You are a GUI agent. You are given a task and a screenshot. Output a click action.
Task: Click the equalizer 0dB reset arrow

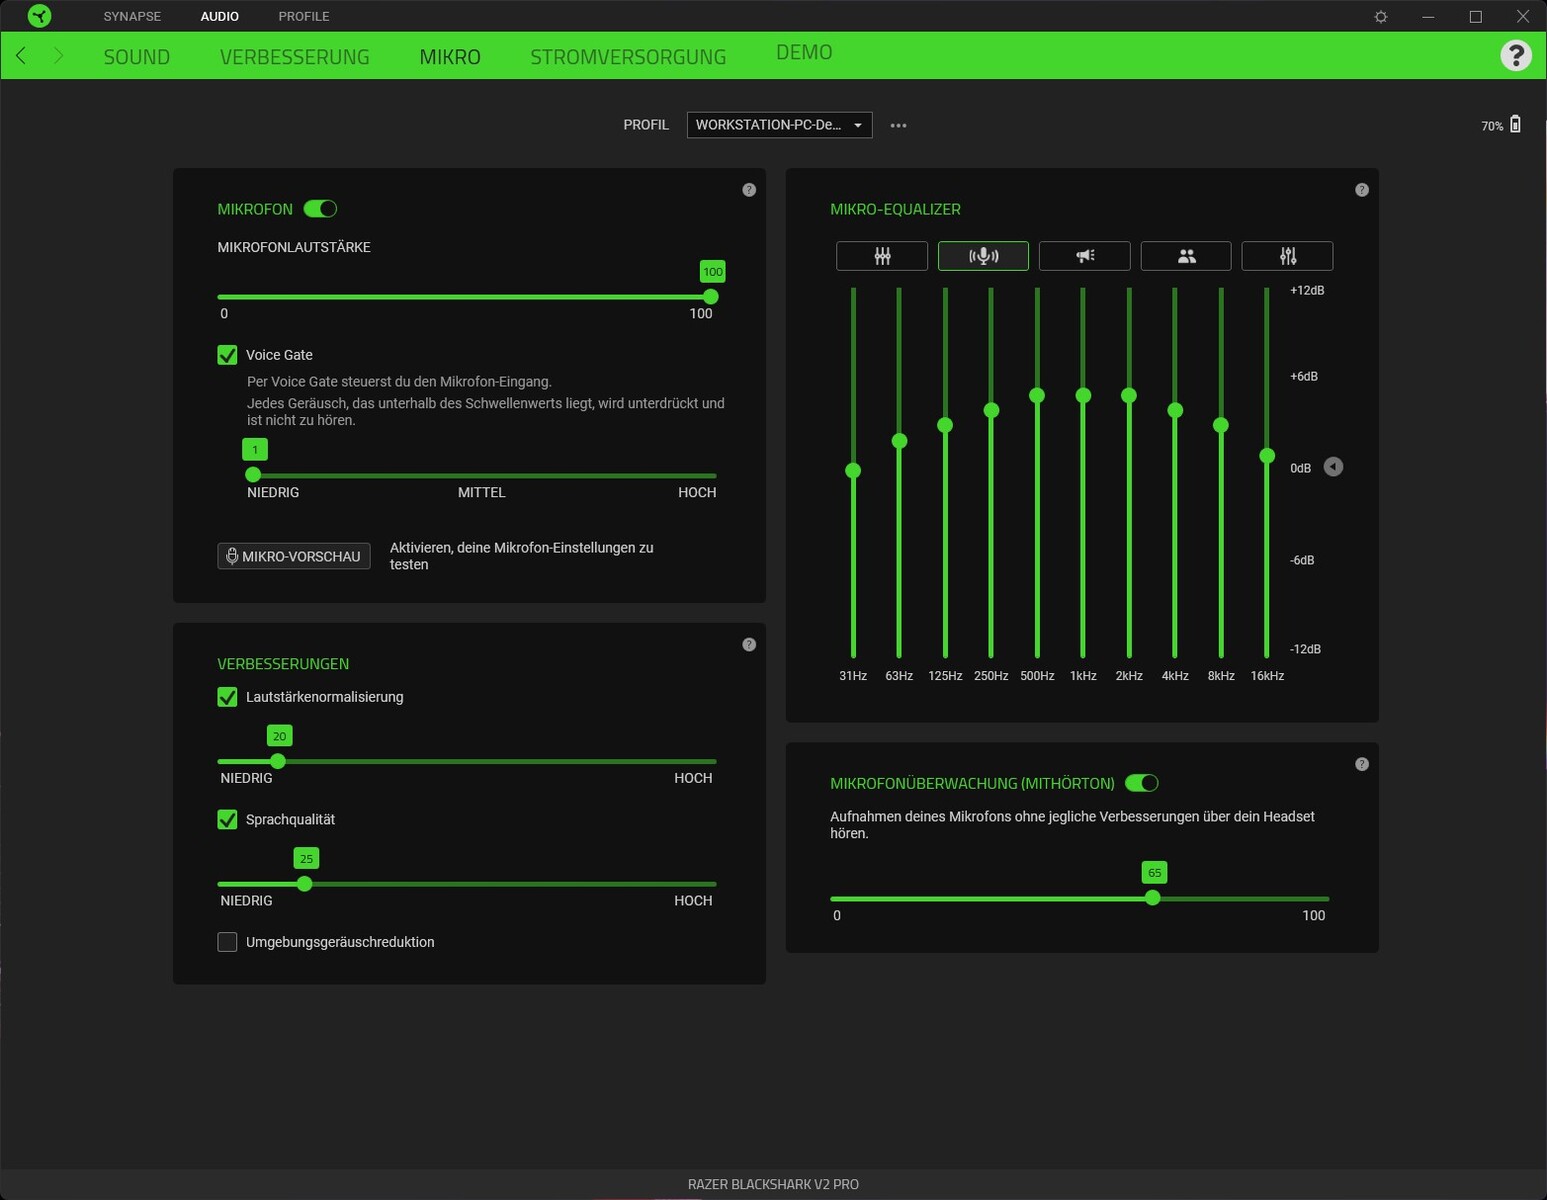[x=1333, y=467]
